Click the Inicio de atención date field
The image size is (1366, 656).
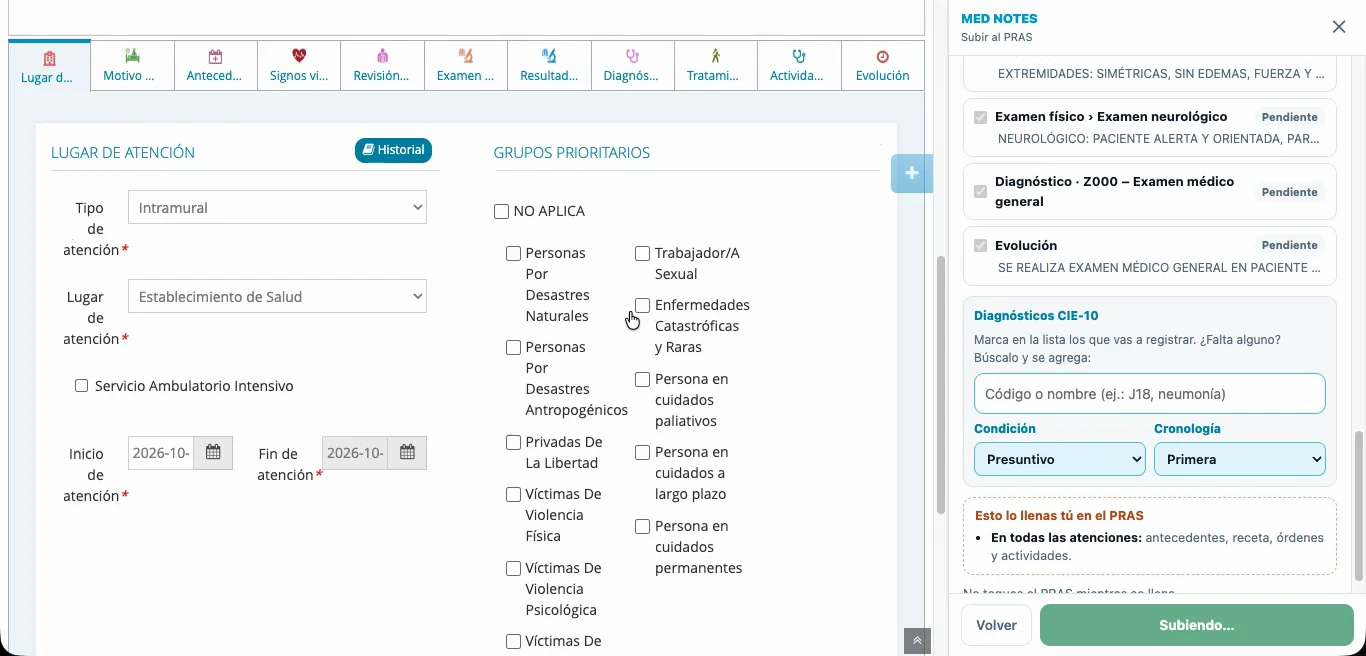tap(161, 453)
